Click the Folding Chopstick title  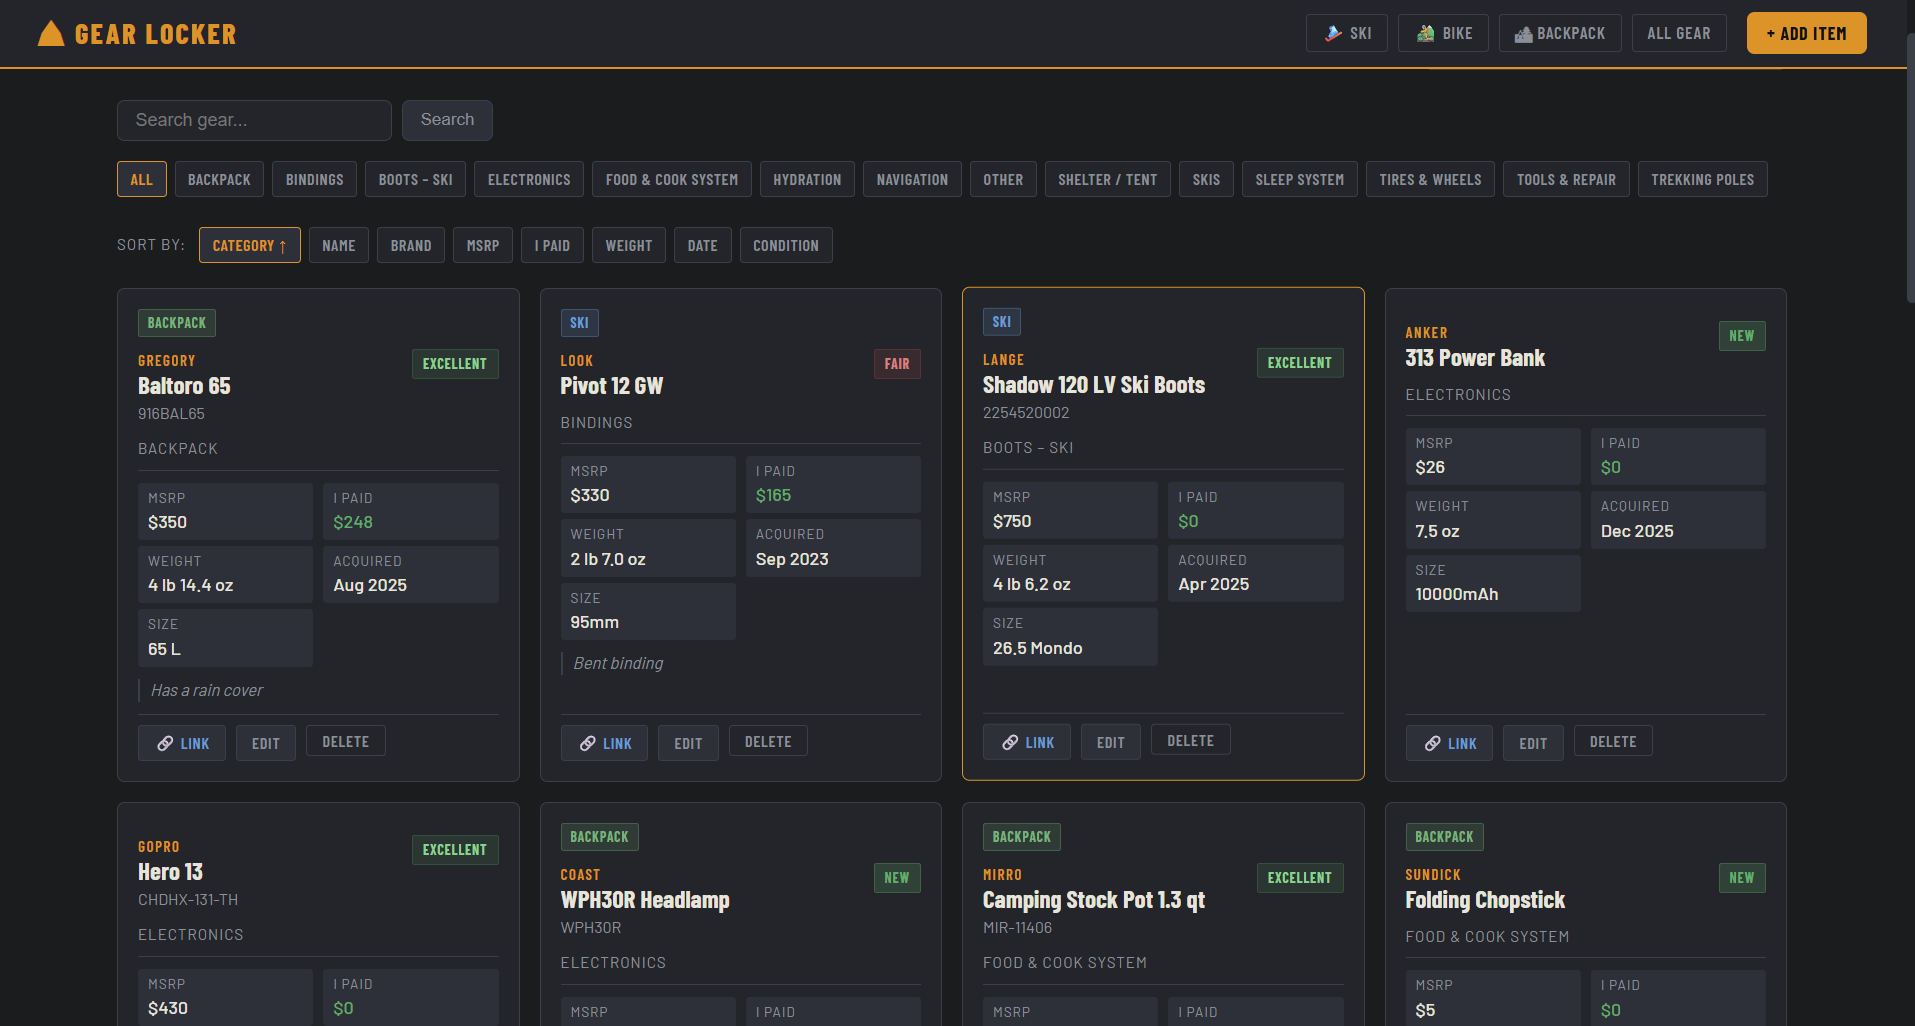(1485, 900)
